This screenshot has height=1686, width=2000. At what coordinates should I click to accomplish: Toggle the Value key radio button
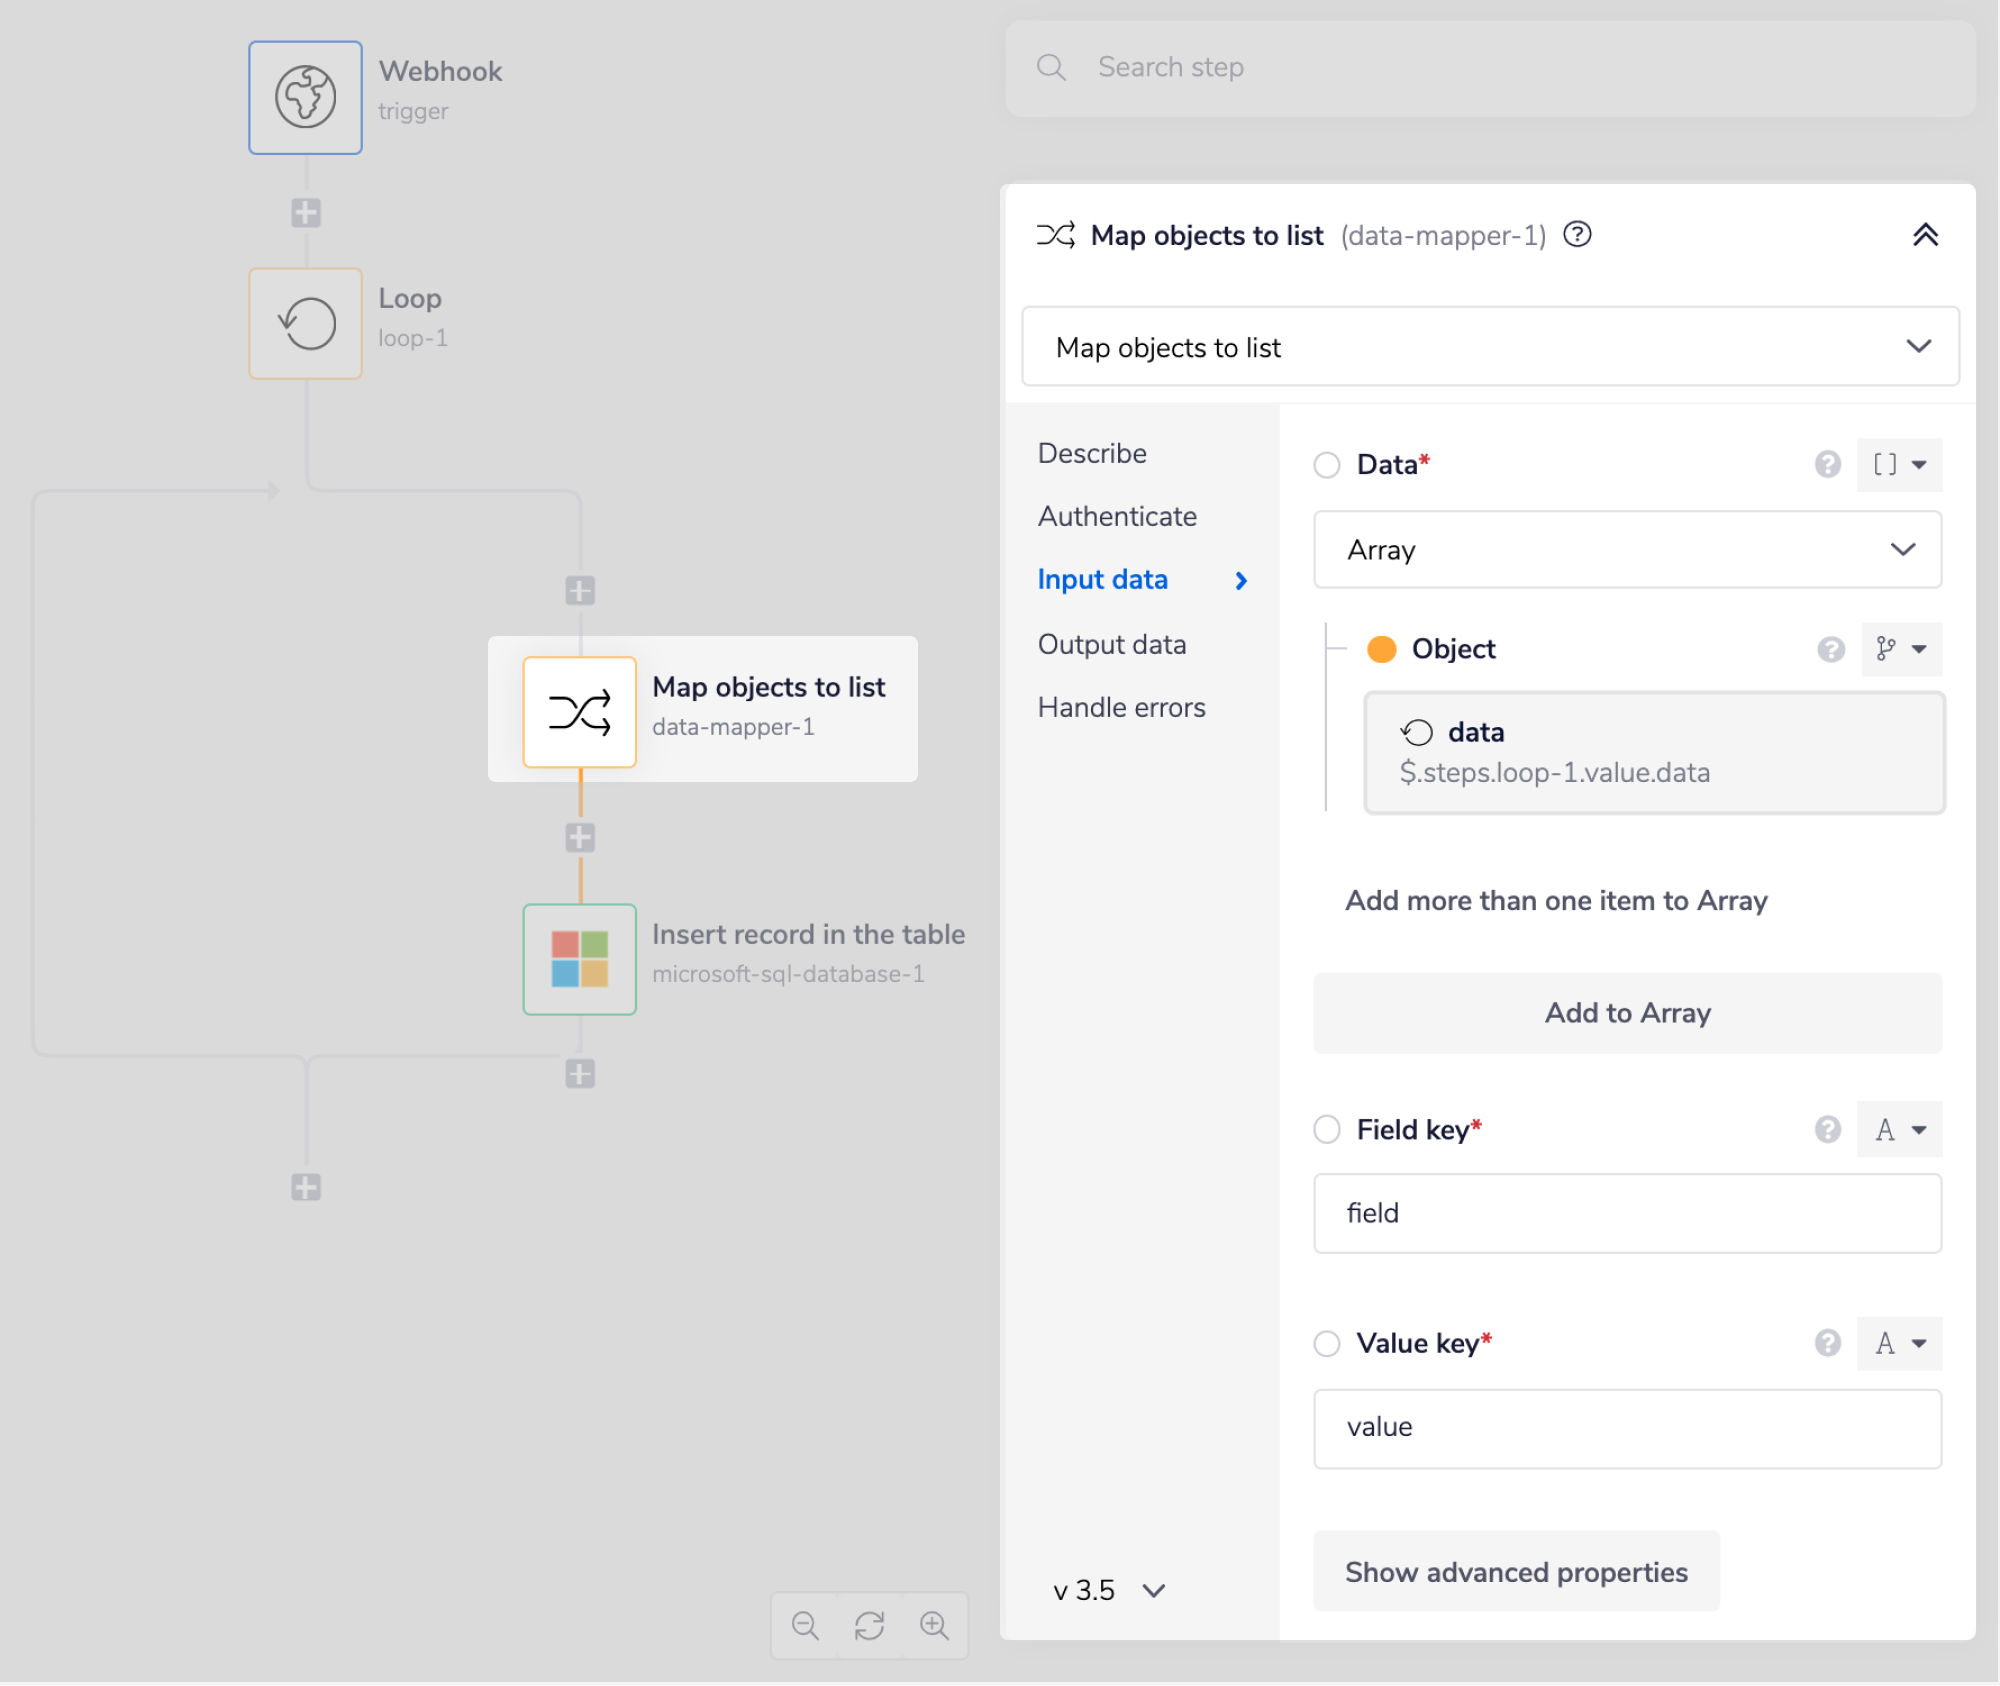tap(1327, 1343)
